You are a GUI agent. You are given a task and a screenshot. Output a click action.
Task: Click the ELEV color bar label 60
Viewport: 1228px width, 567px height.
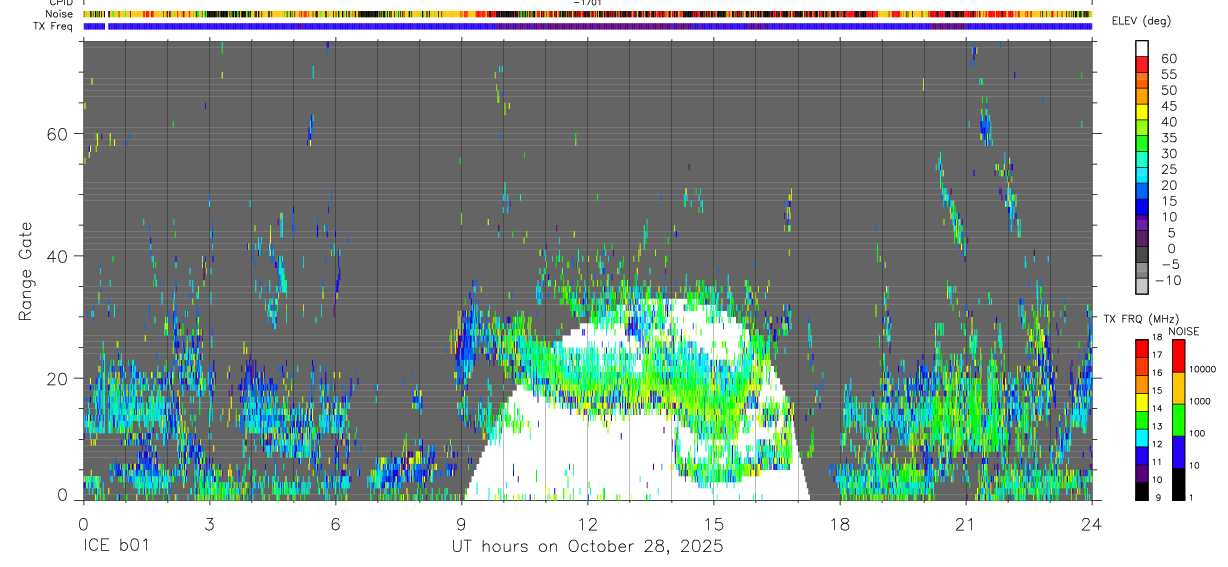[x=1168, y=58]
